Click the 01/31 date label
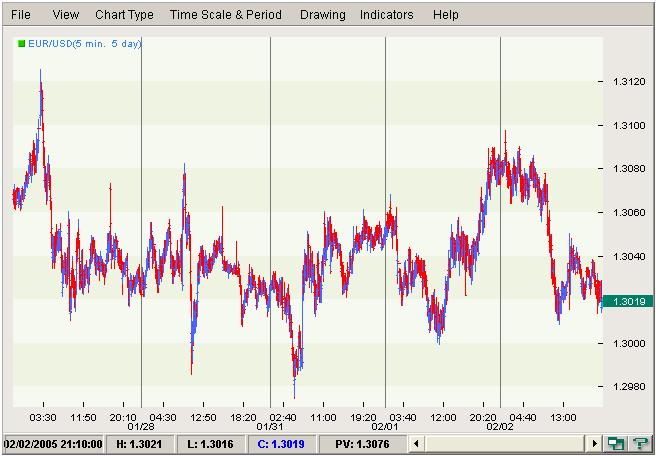The image size is (656, 456). (270, 427)
